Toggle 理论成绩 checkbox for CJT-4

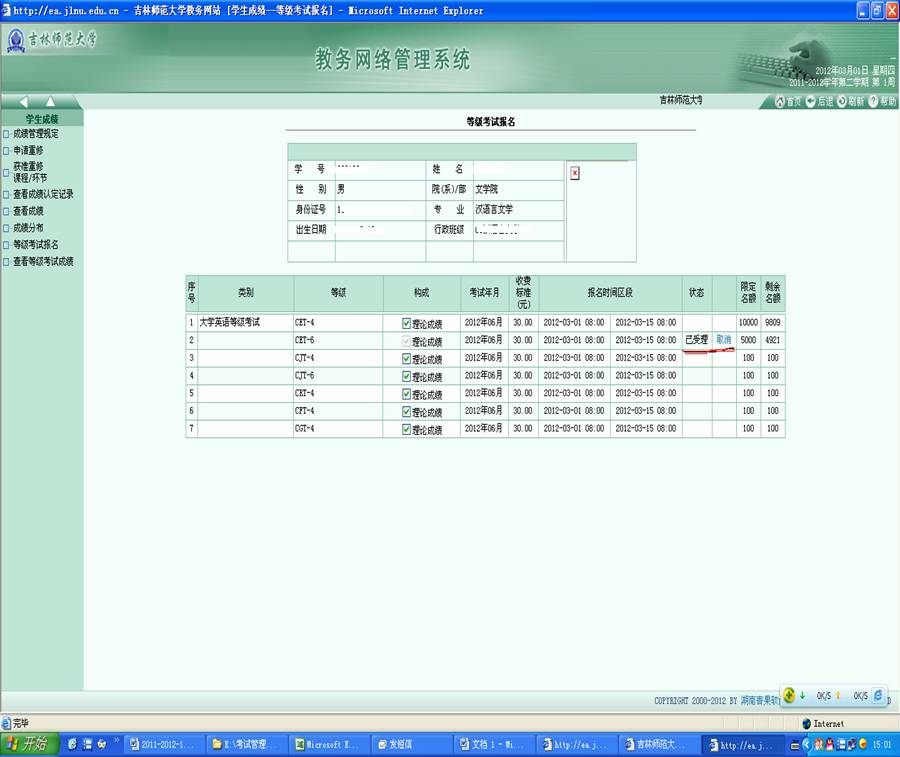tap(406, 358)
